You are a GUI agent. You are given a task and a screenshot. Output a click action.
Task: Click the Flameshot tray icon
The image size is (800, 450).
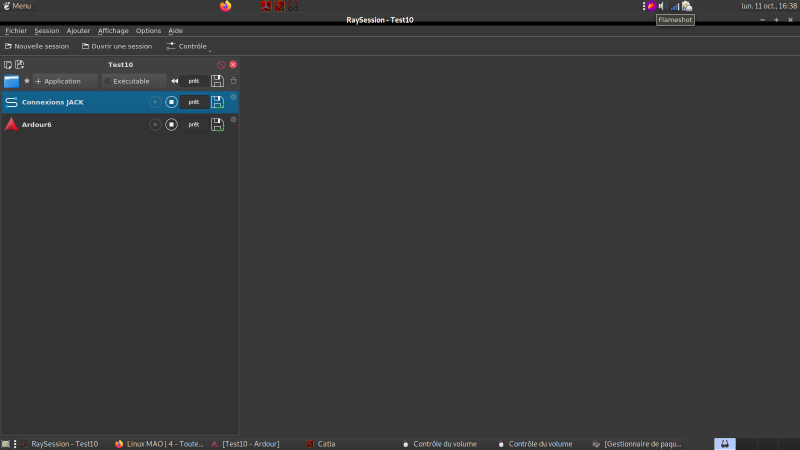click(x=652, y=6)
